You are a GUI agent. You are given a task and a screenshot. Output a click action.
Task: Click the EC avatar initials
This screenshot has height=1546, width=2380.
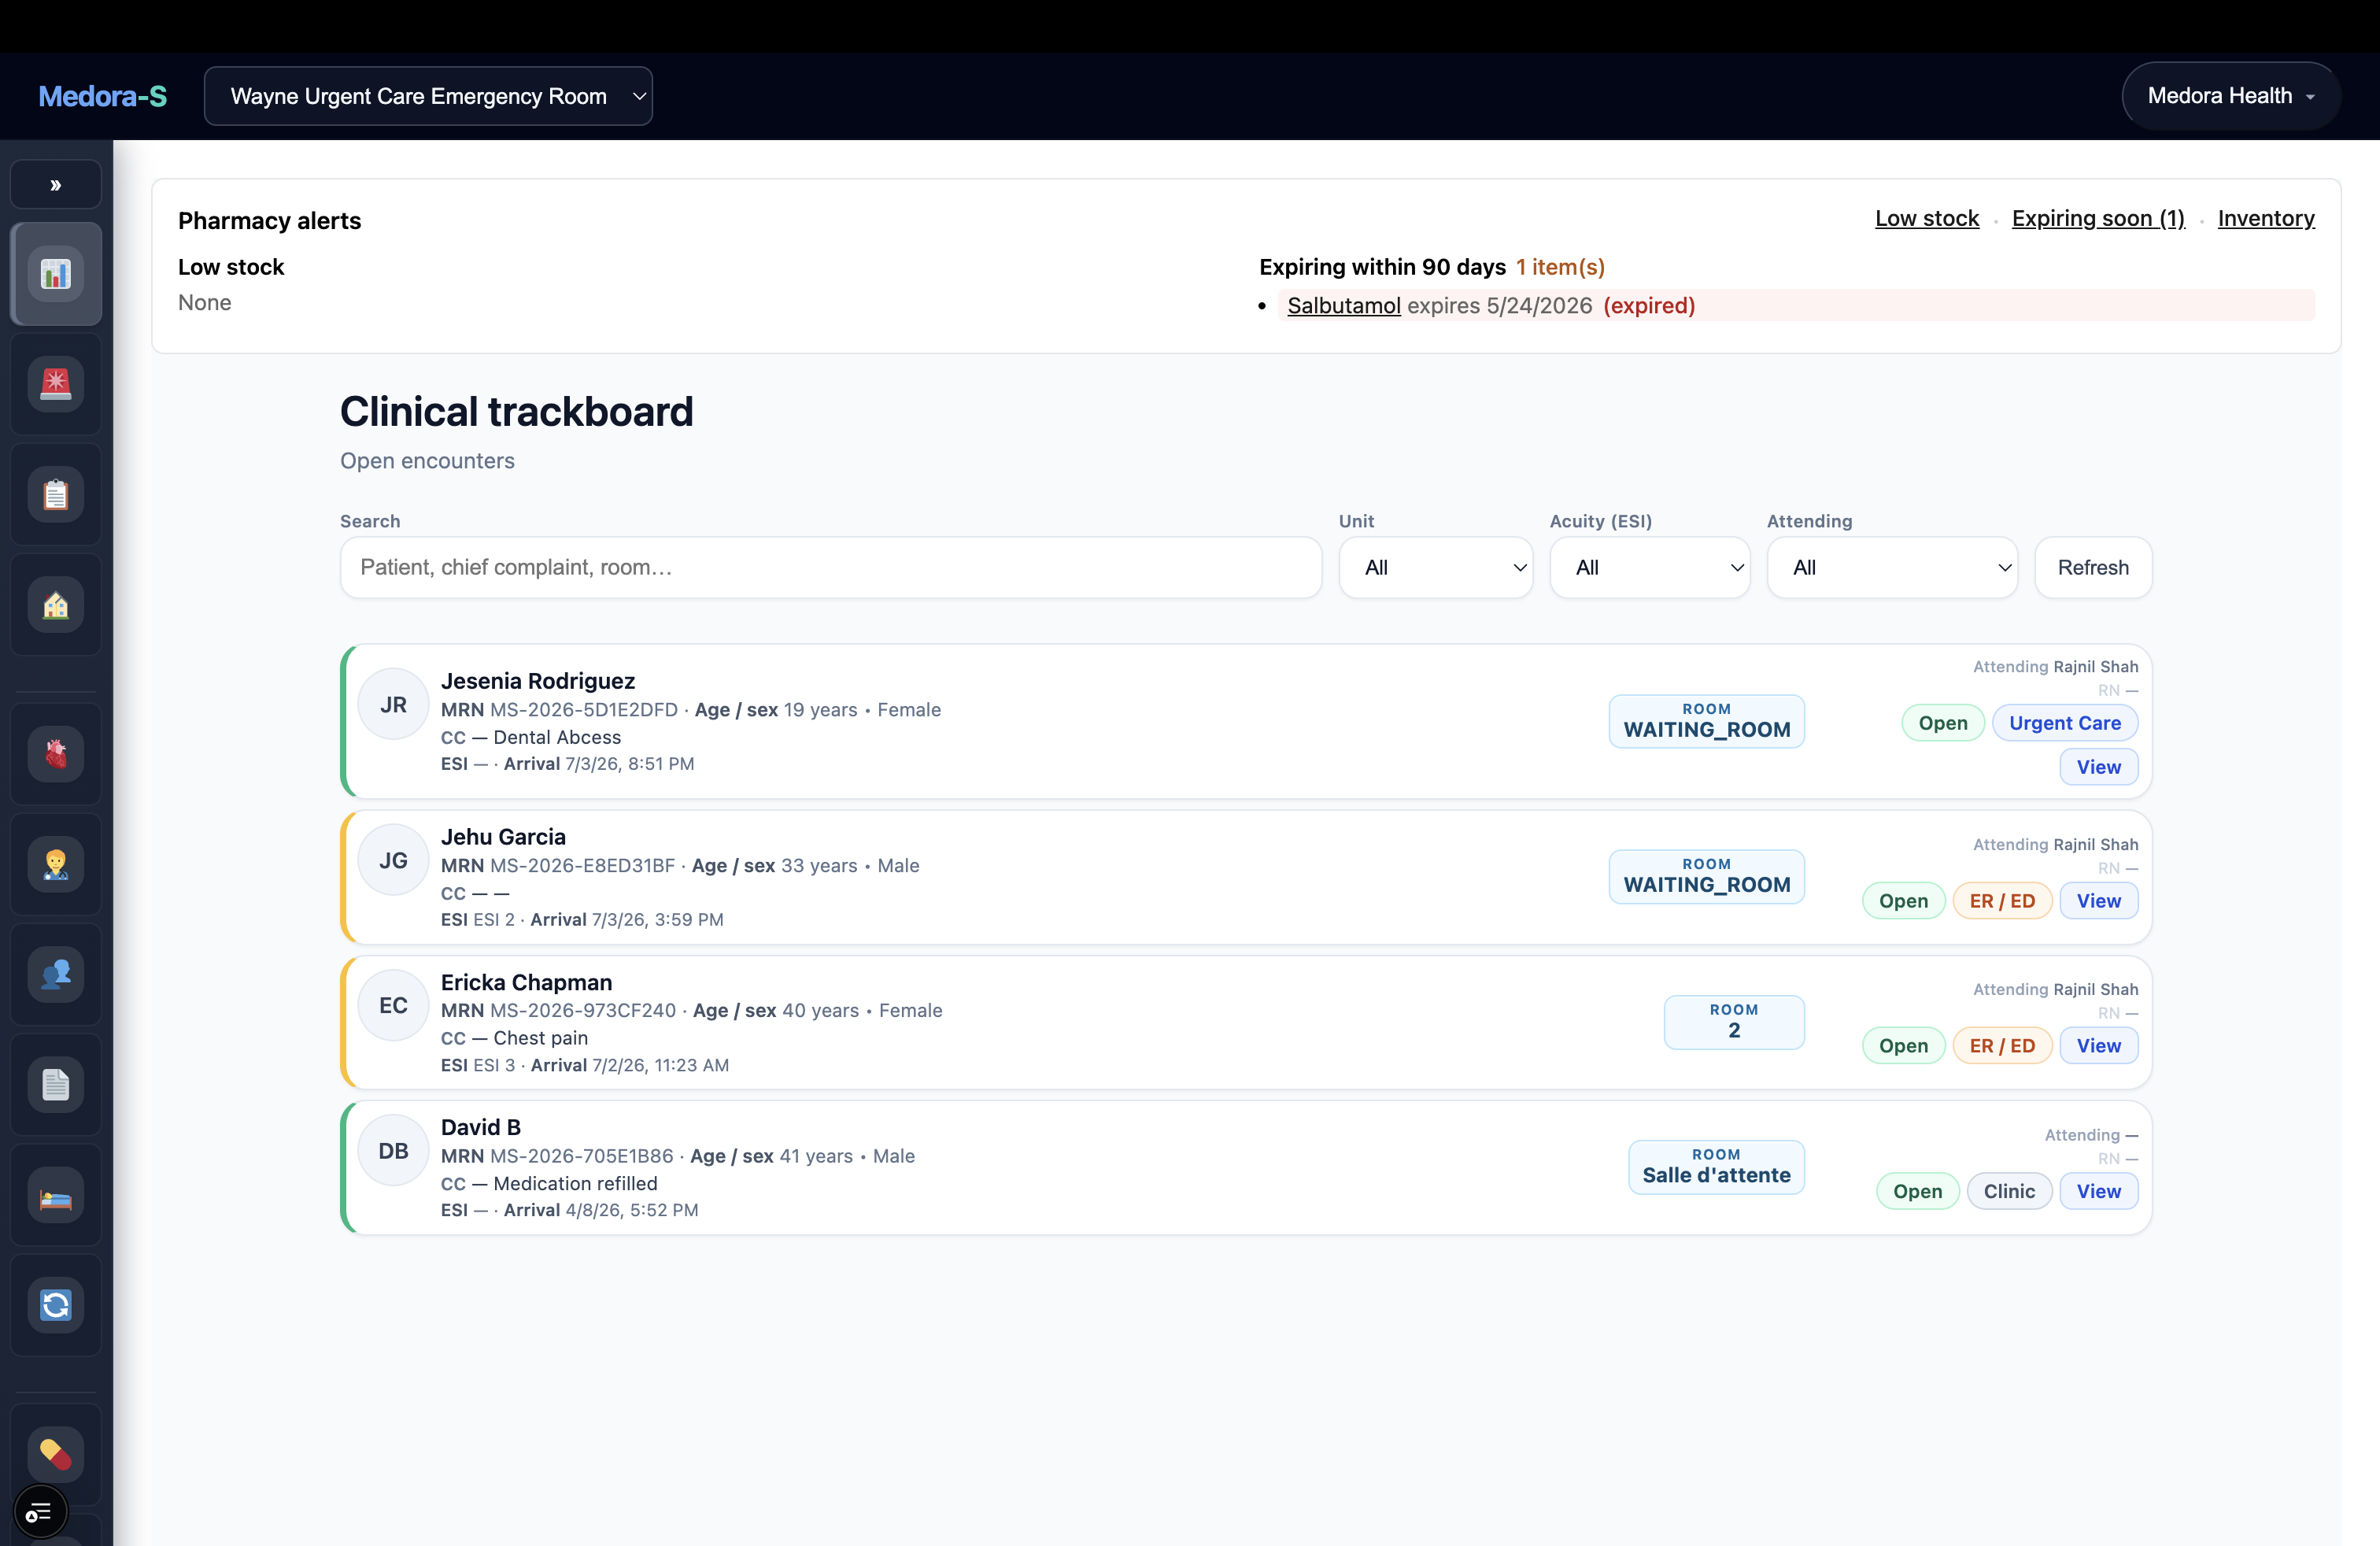click(394, 1005)
